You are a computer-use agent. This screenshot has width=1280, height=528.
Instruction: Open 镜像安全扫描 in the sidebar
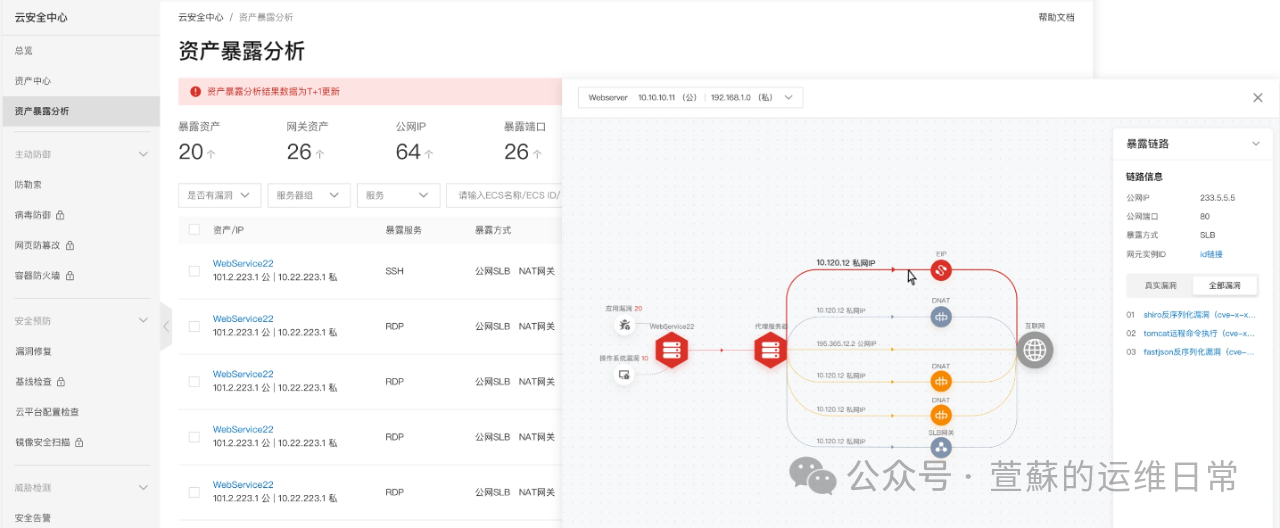click(42, 442)
